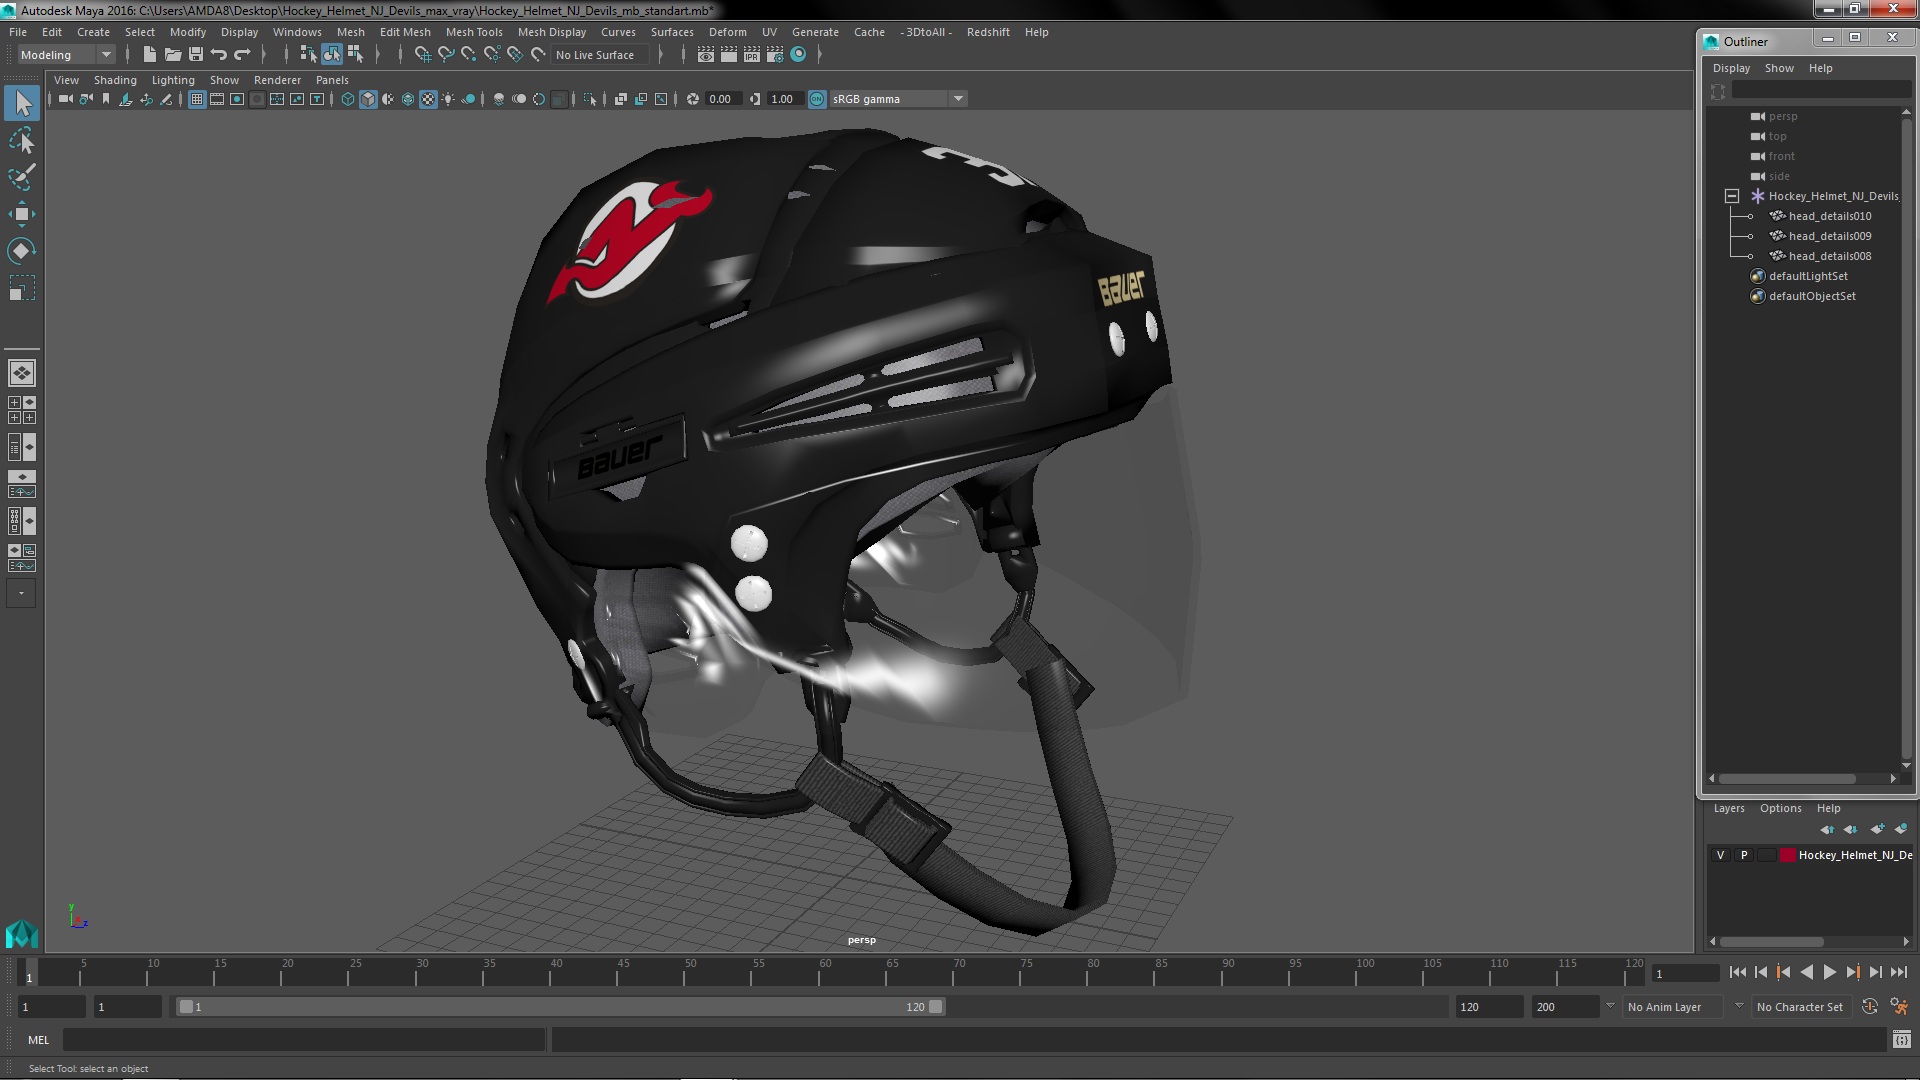Create a new scene with the New icon
Screen dimensions: 1920x1080
[x=150, y=55]
